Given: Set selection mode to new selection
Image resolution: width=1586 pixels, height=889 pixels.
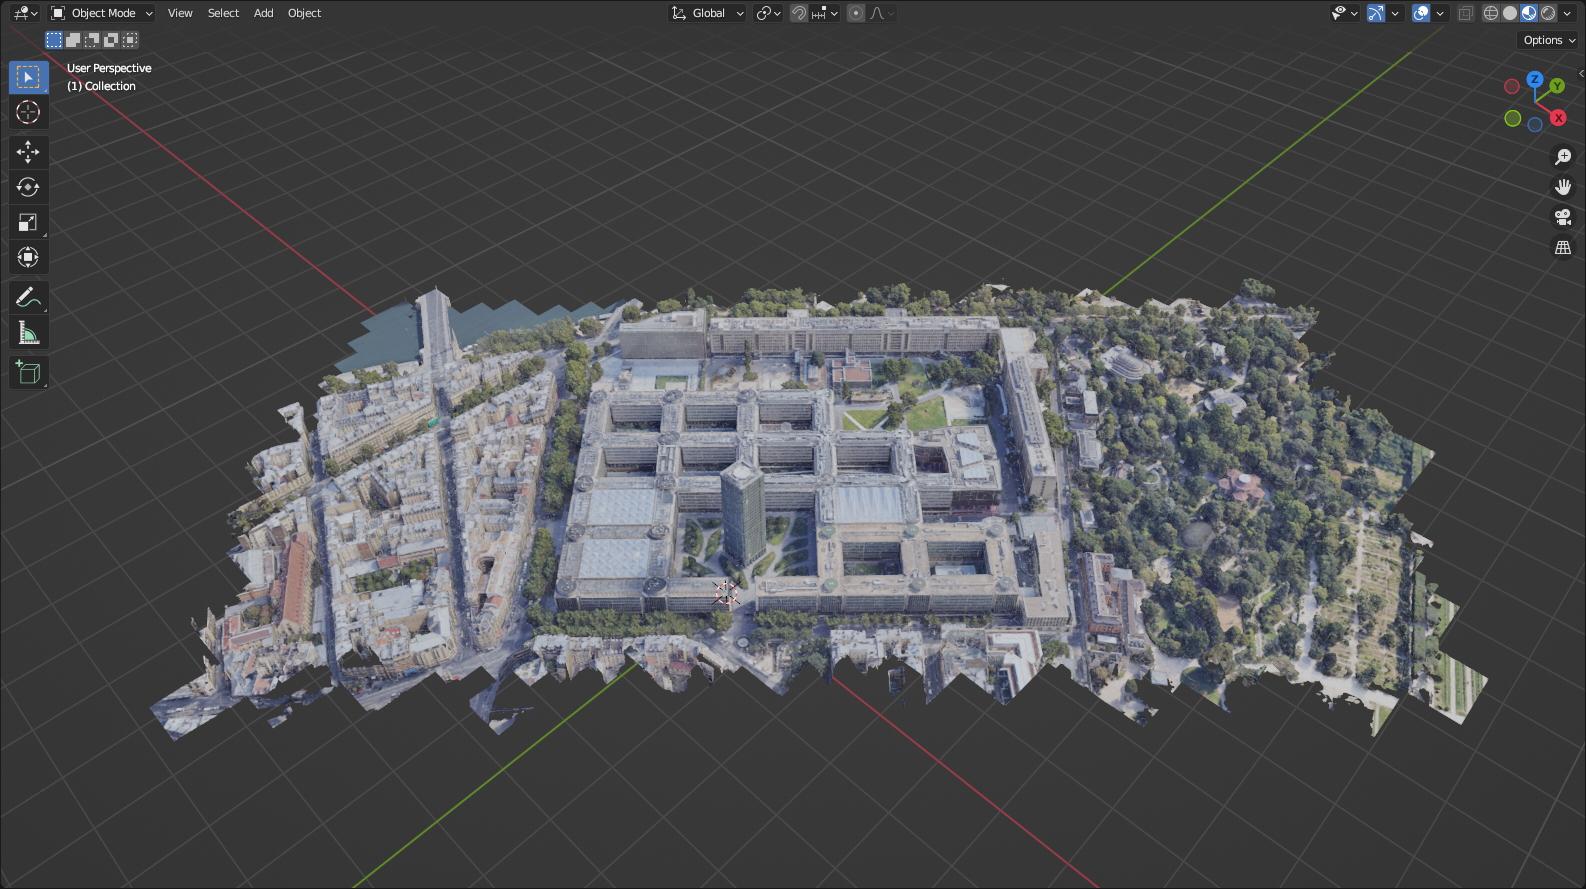Looking at the screenshot, I should 54,40.
